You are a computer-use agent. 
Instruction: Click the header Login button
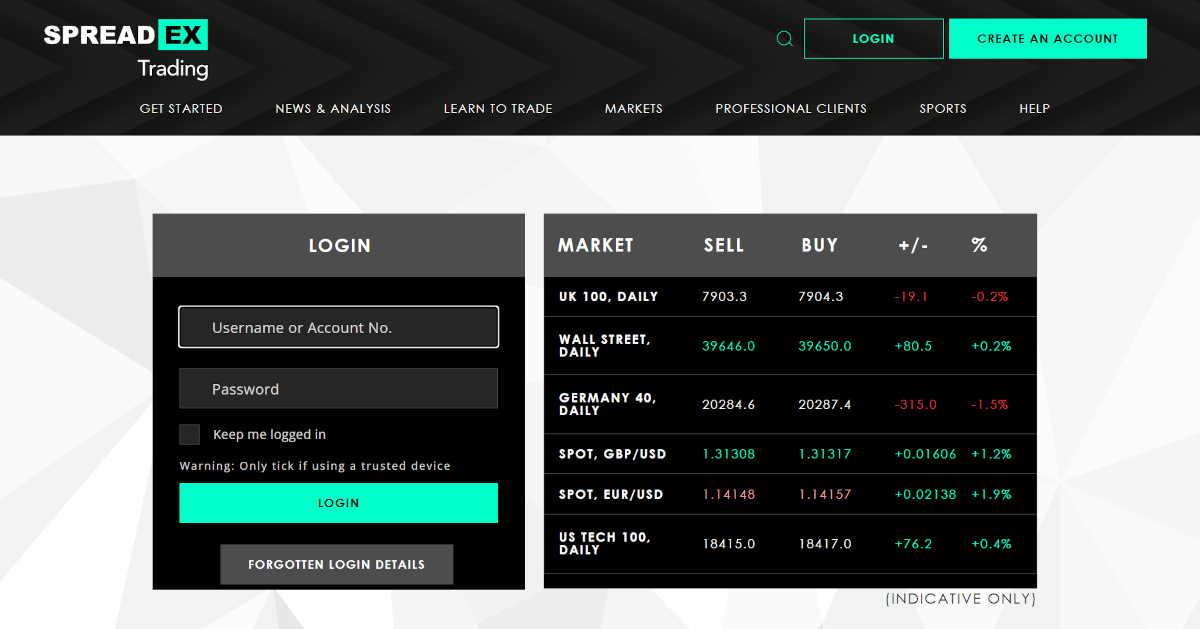tap(874, 39)
